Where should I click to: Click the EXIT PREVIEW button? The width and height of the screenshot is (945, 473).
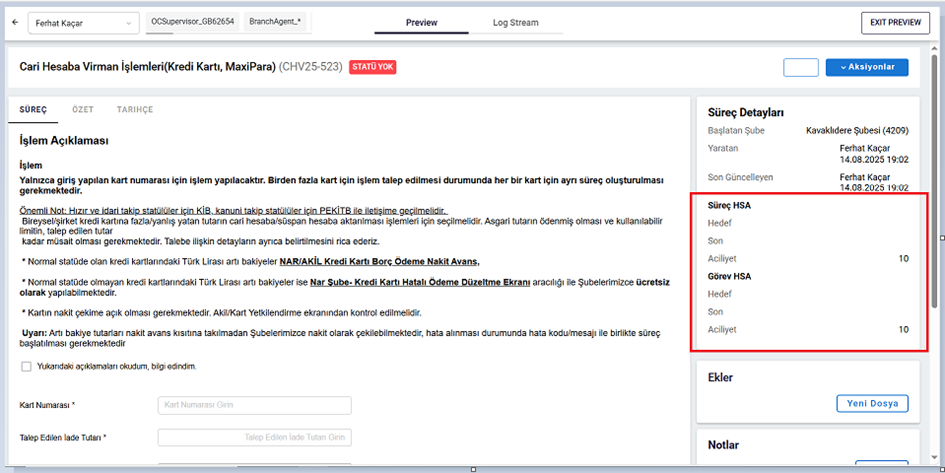pyautogui.click(x=895, y=22)
